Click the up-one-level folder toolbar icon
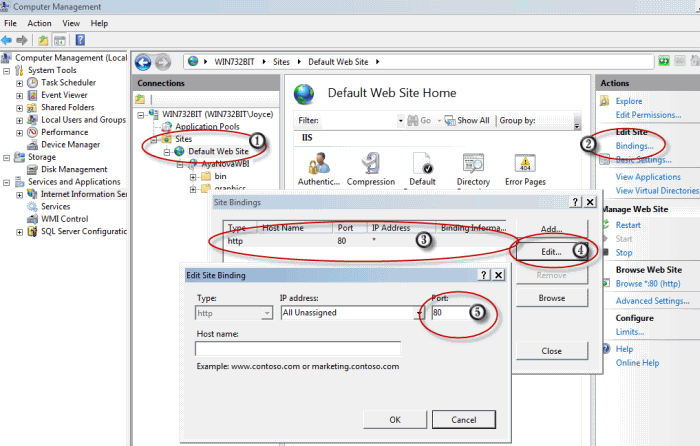The width and height of the screenshot is (700, 446). [x=43, y=40]
